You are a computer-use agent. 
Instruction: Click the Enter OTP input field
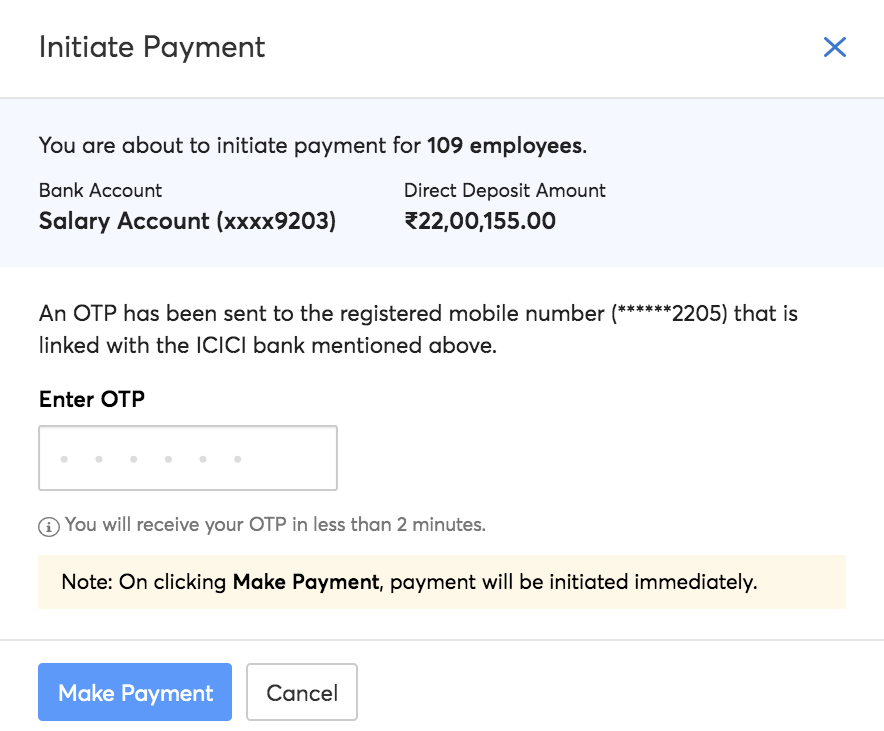pos(188,458)
